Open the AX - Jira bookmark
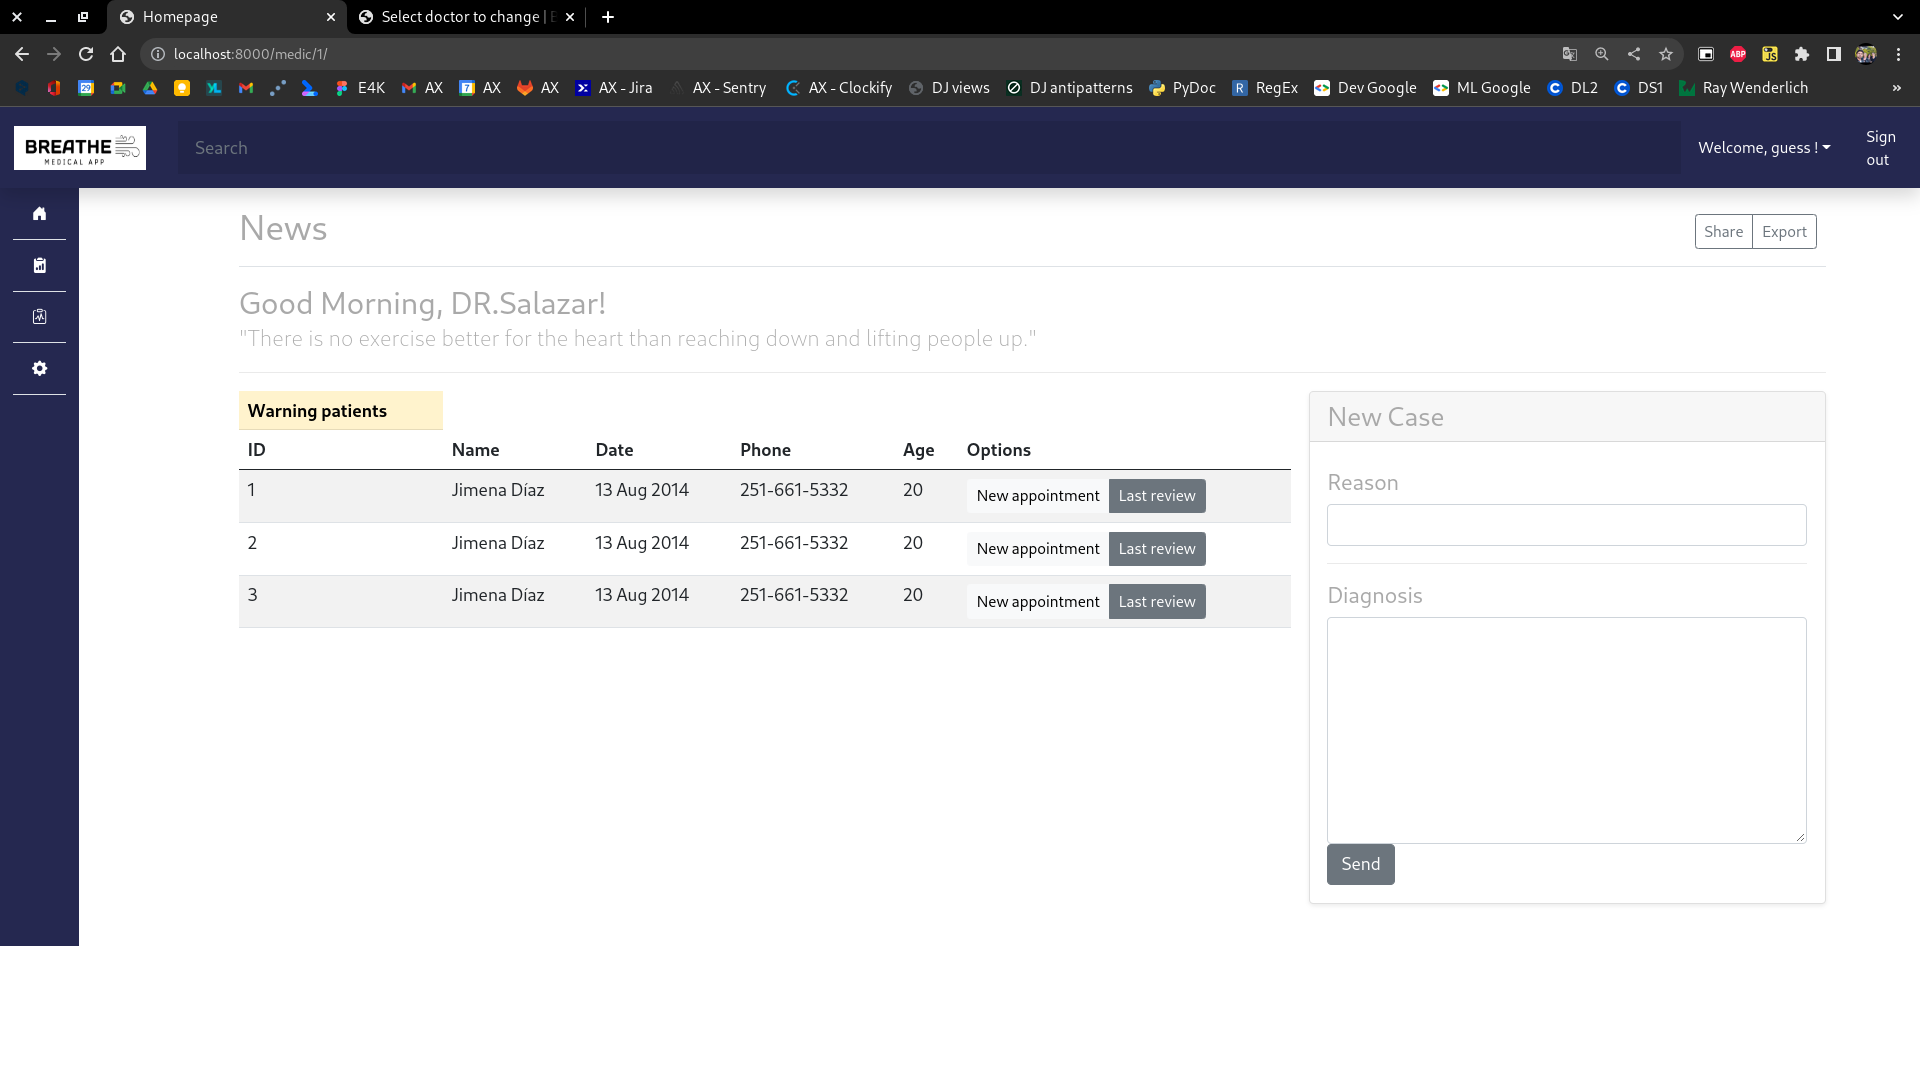Image resolution: width=1920 pixels, height=1080 pixels. [614, 88]
